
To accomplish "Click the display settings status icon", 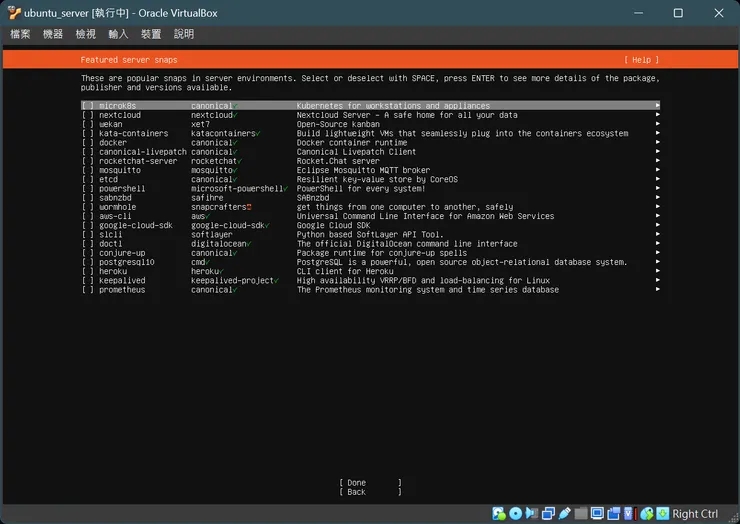I will pyautogui.click(x=597, y=514).
